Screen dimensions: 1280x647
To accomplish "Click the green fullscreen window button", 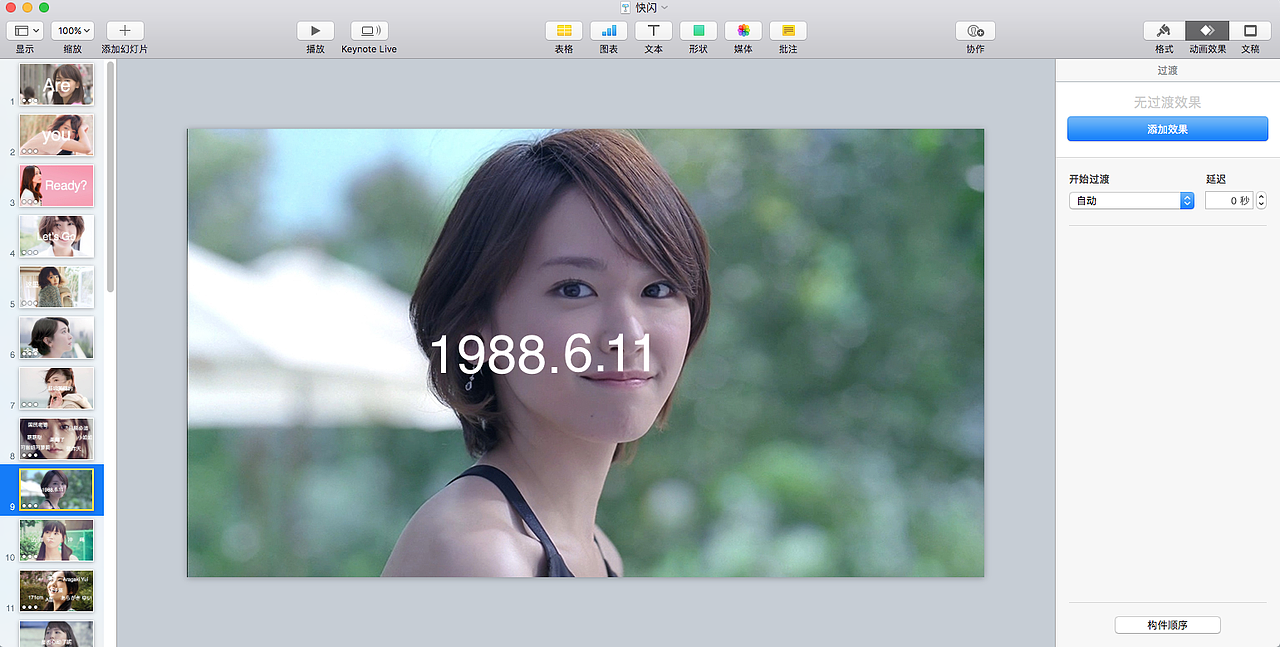I will 44,7.
